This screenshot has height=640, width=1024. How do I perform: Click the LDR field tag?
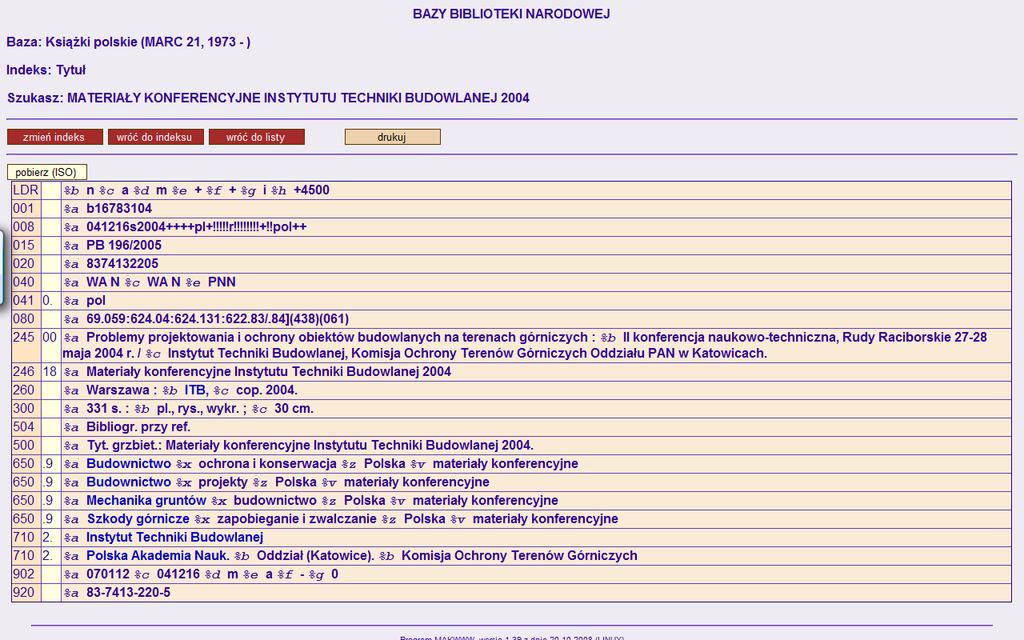(x=25, y=190)
